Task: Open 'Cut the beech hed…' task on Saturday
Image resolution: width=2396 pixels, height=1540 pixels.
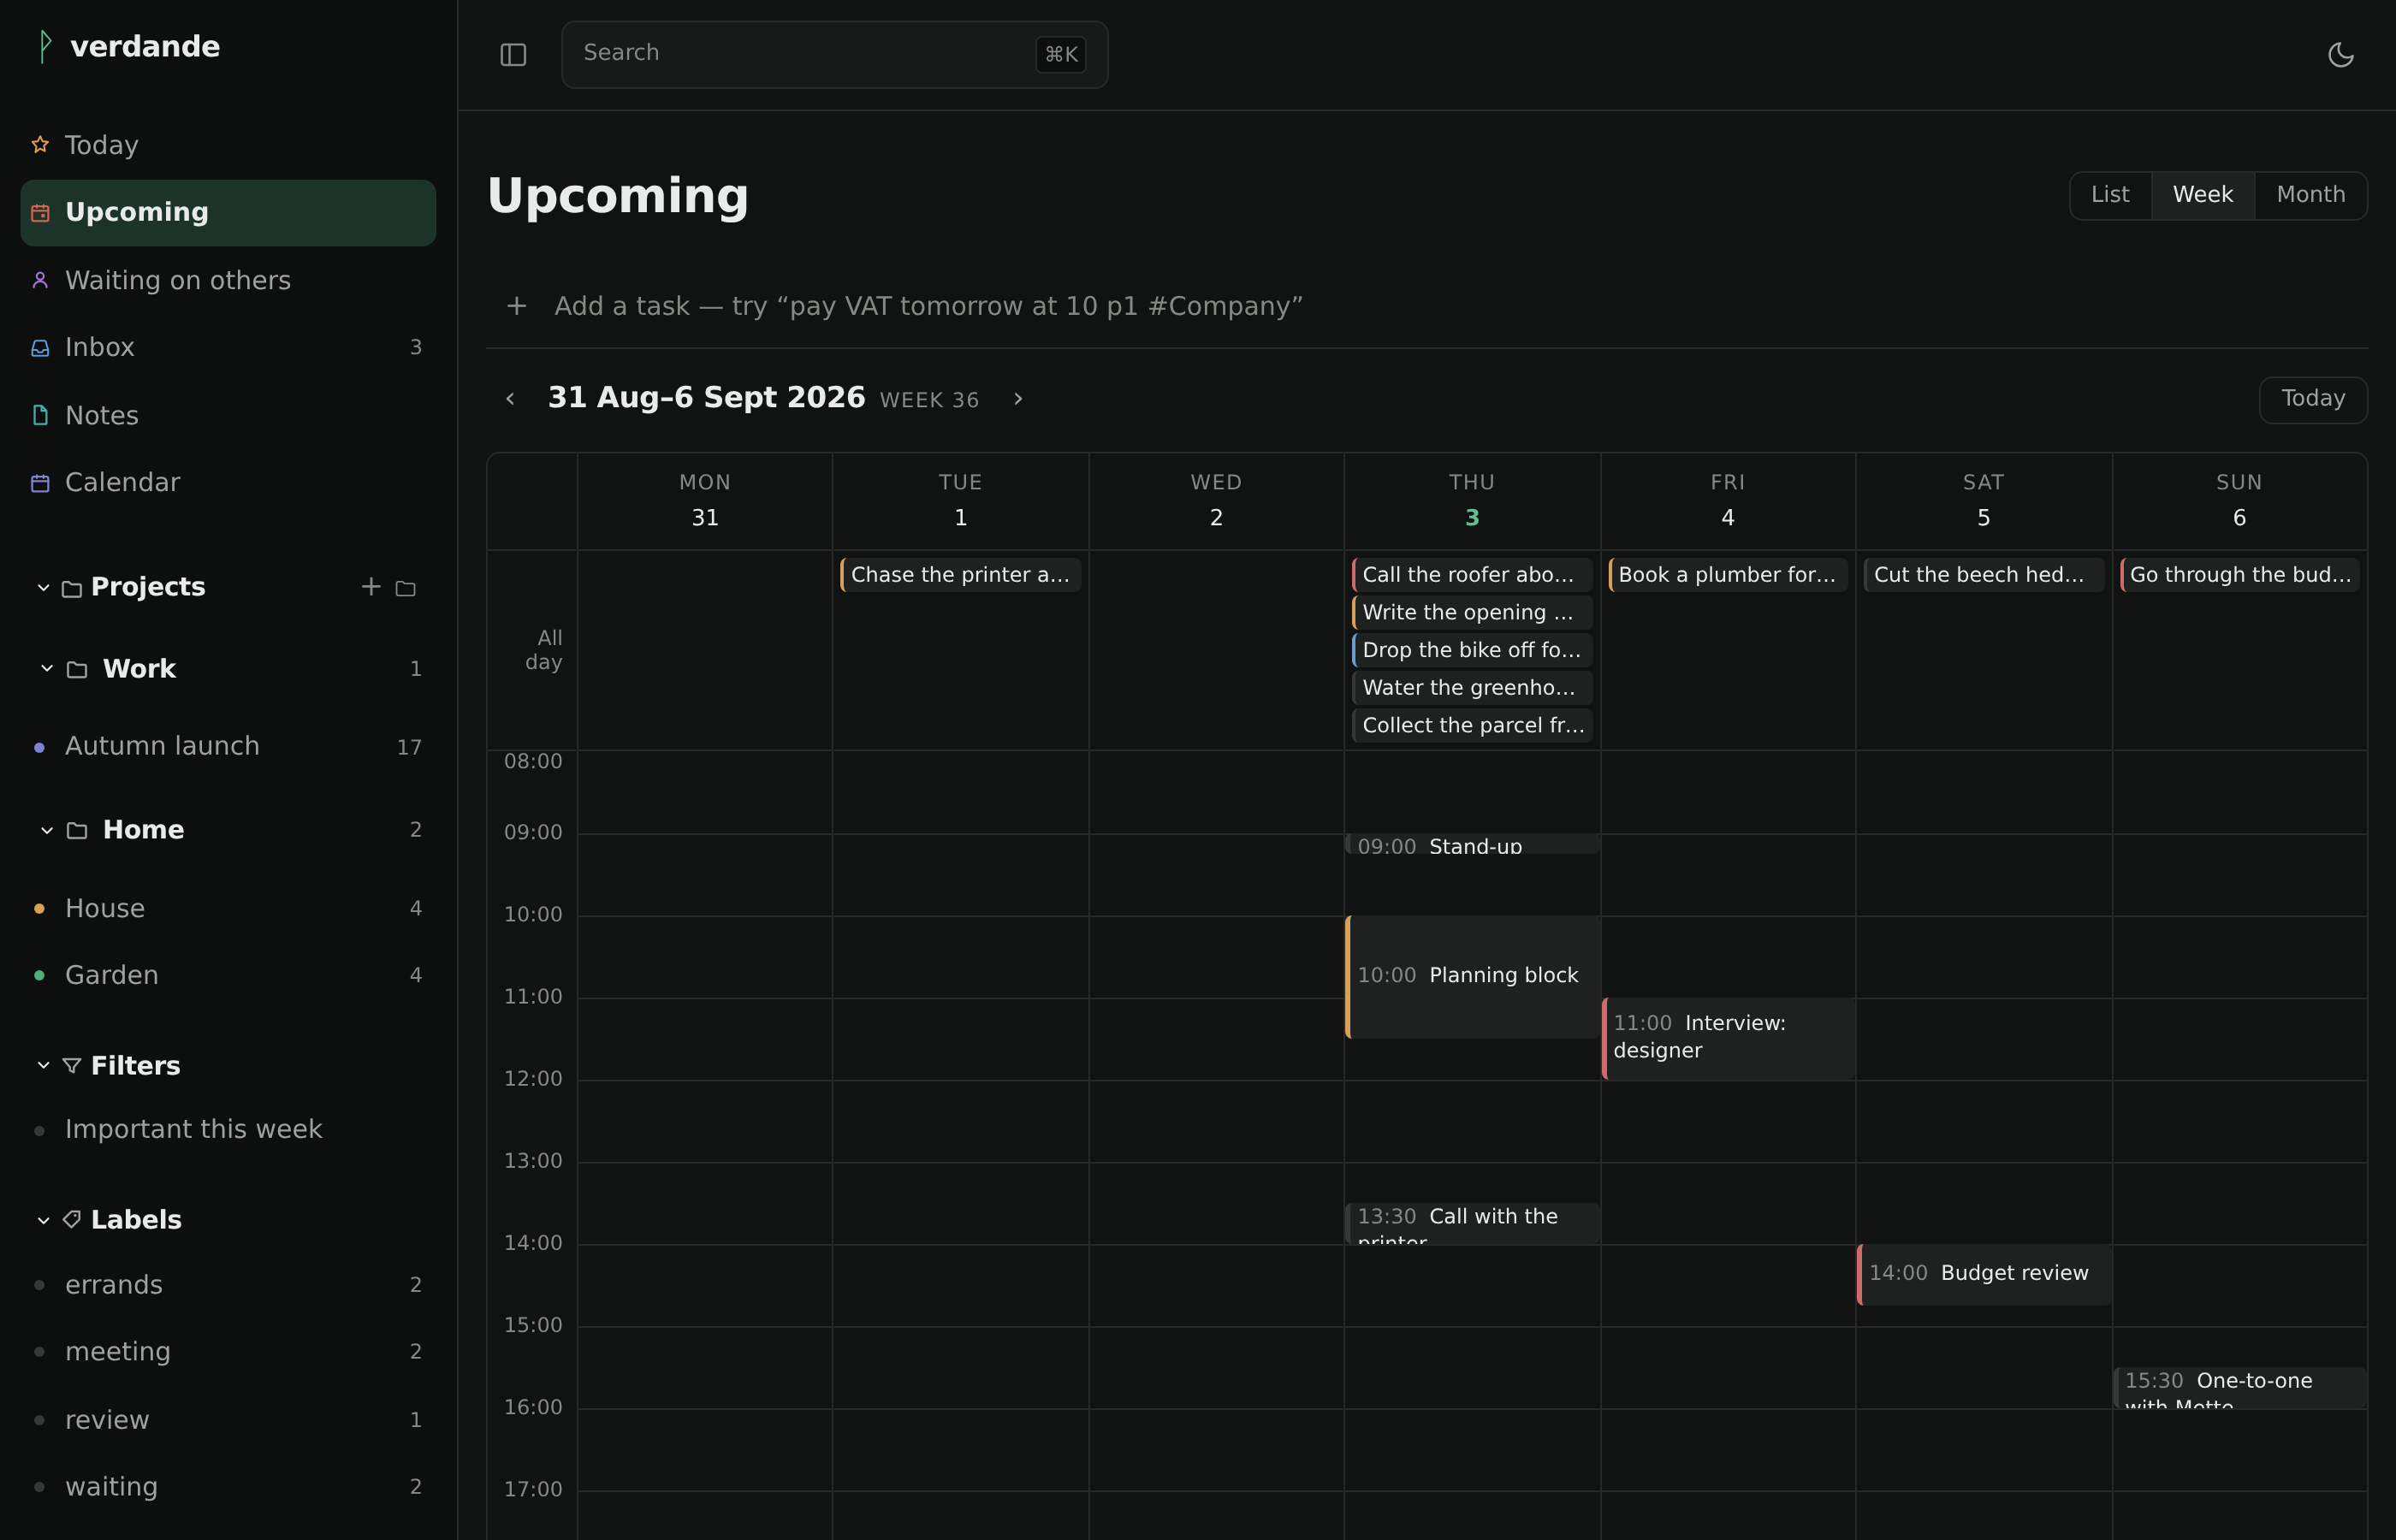Action: pos(1984,575)
